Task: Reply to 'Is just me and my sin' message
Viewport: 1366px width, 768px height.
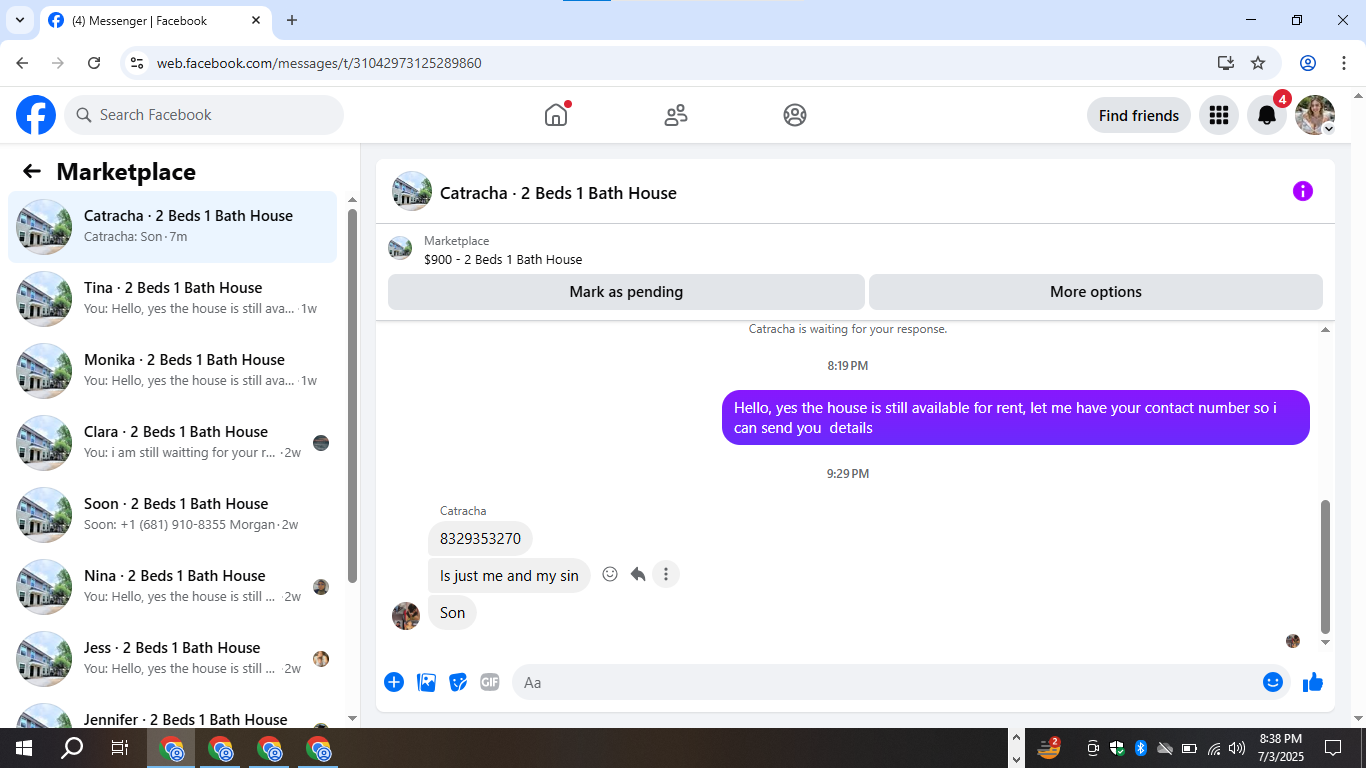Action: click(638, 574)
